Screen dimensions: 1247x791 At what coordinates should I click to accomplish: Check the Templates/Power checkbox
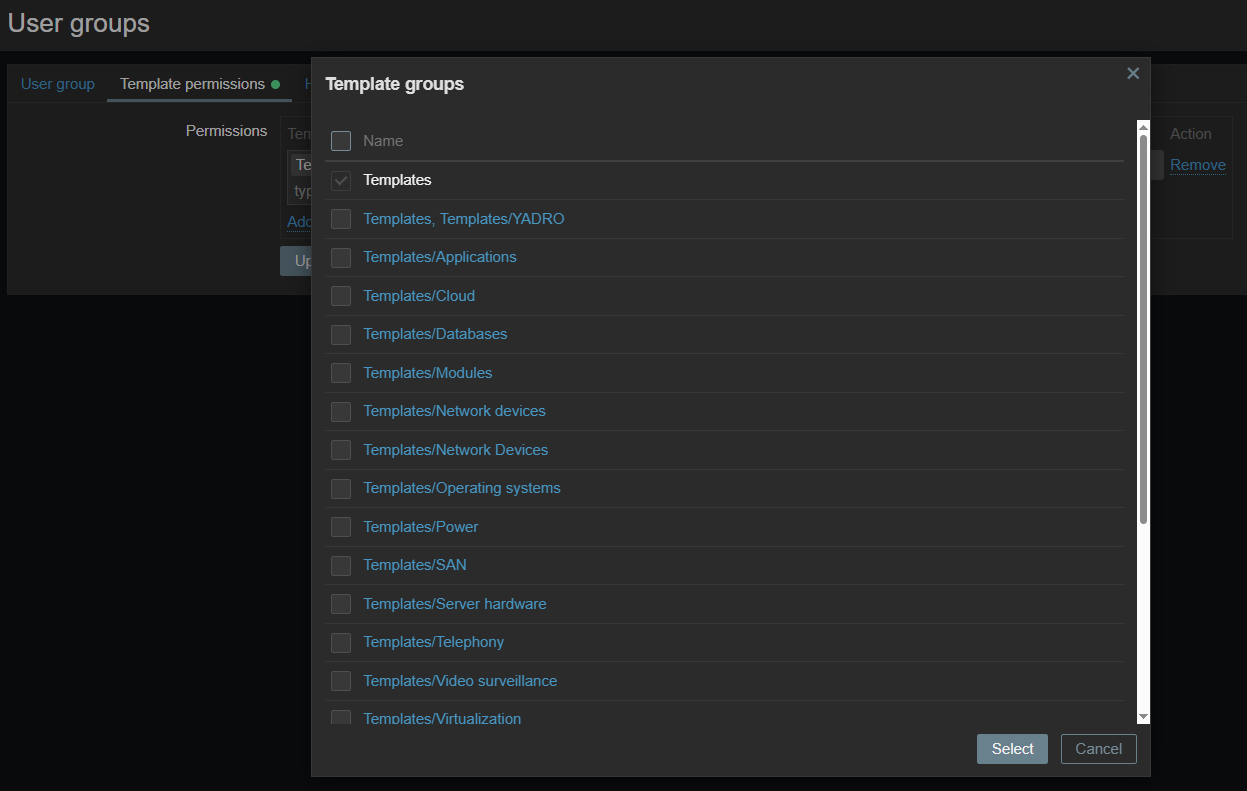[341, 527]
